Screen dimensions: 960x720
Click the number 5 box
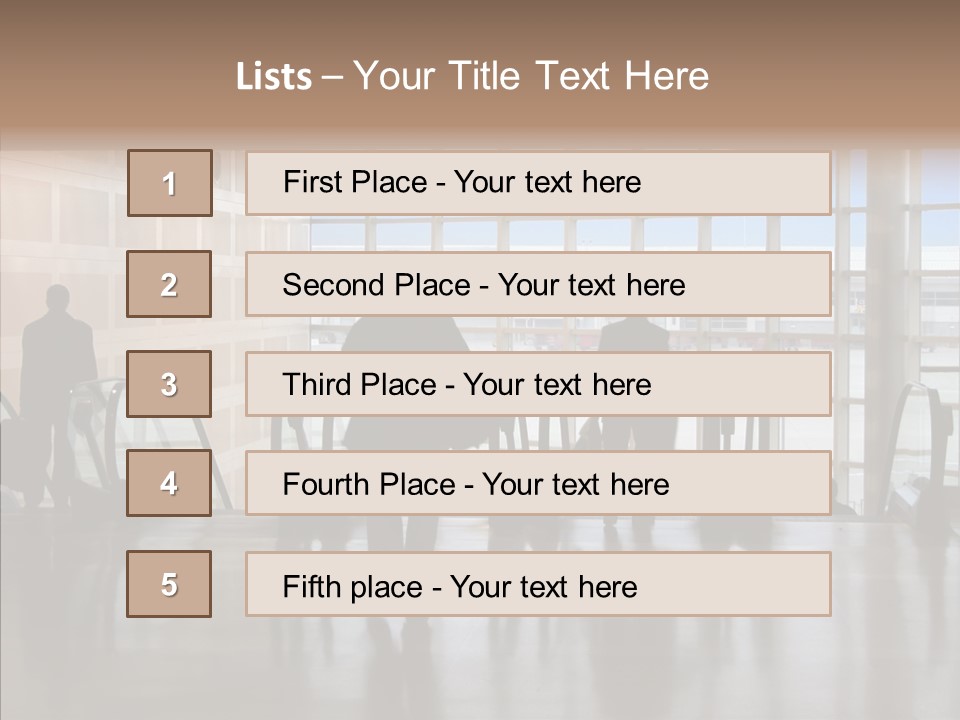pyautogui.click(x=169, y=584)
